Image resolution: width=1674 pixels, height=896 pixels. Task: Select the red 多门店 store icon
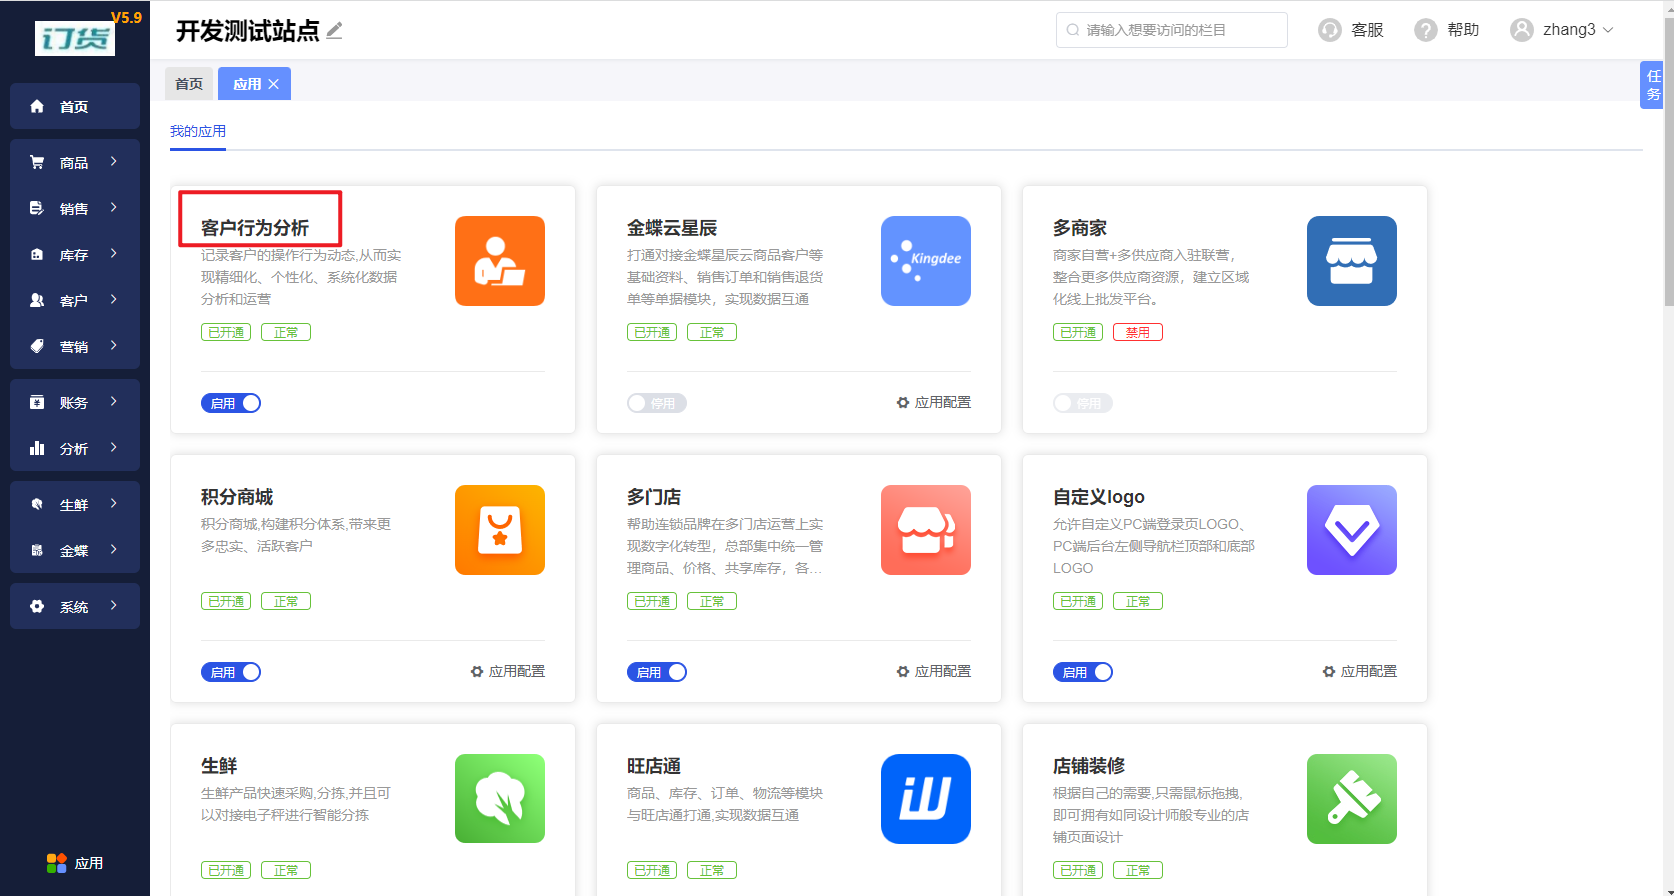[x=925, y=530]
